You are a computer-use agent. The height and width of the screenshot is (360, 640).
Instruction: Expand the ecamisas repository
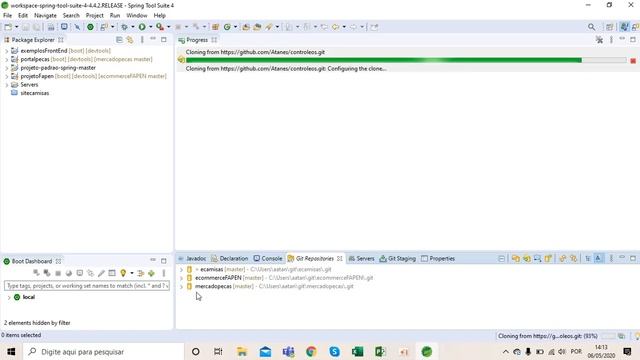click(x=181, y=270)
